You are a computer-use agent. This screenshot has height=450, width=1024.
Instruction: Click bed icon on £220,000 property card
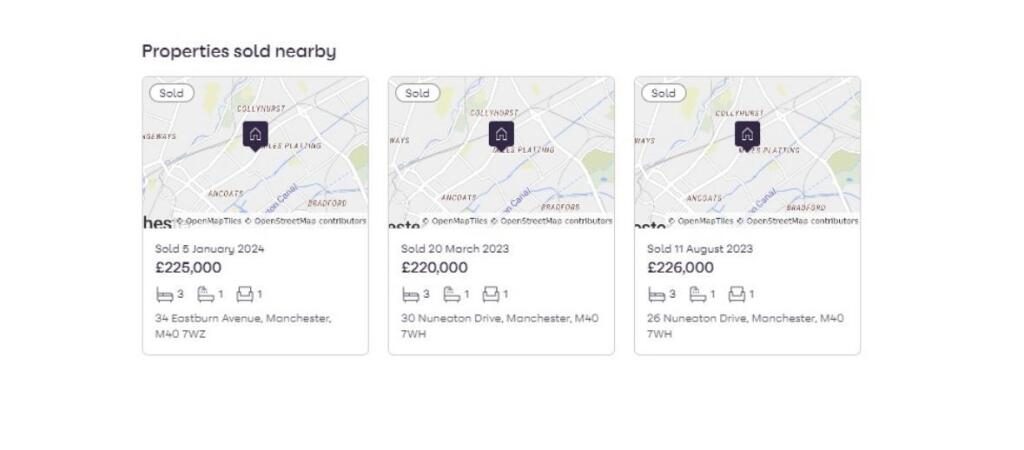point(410,295)
